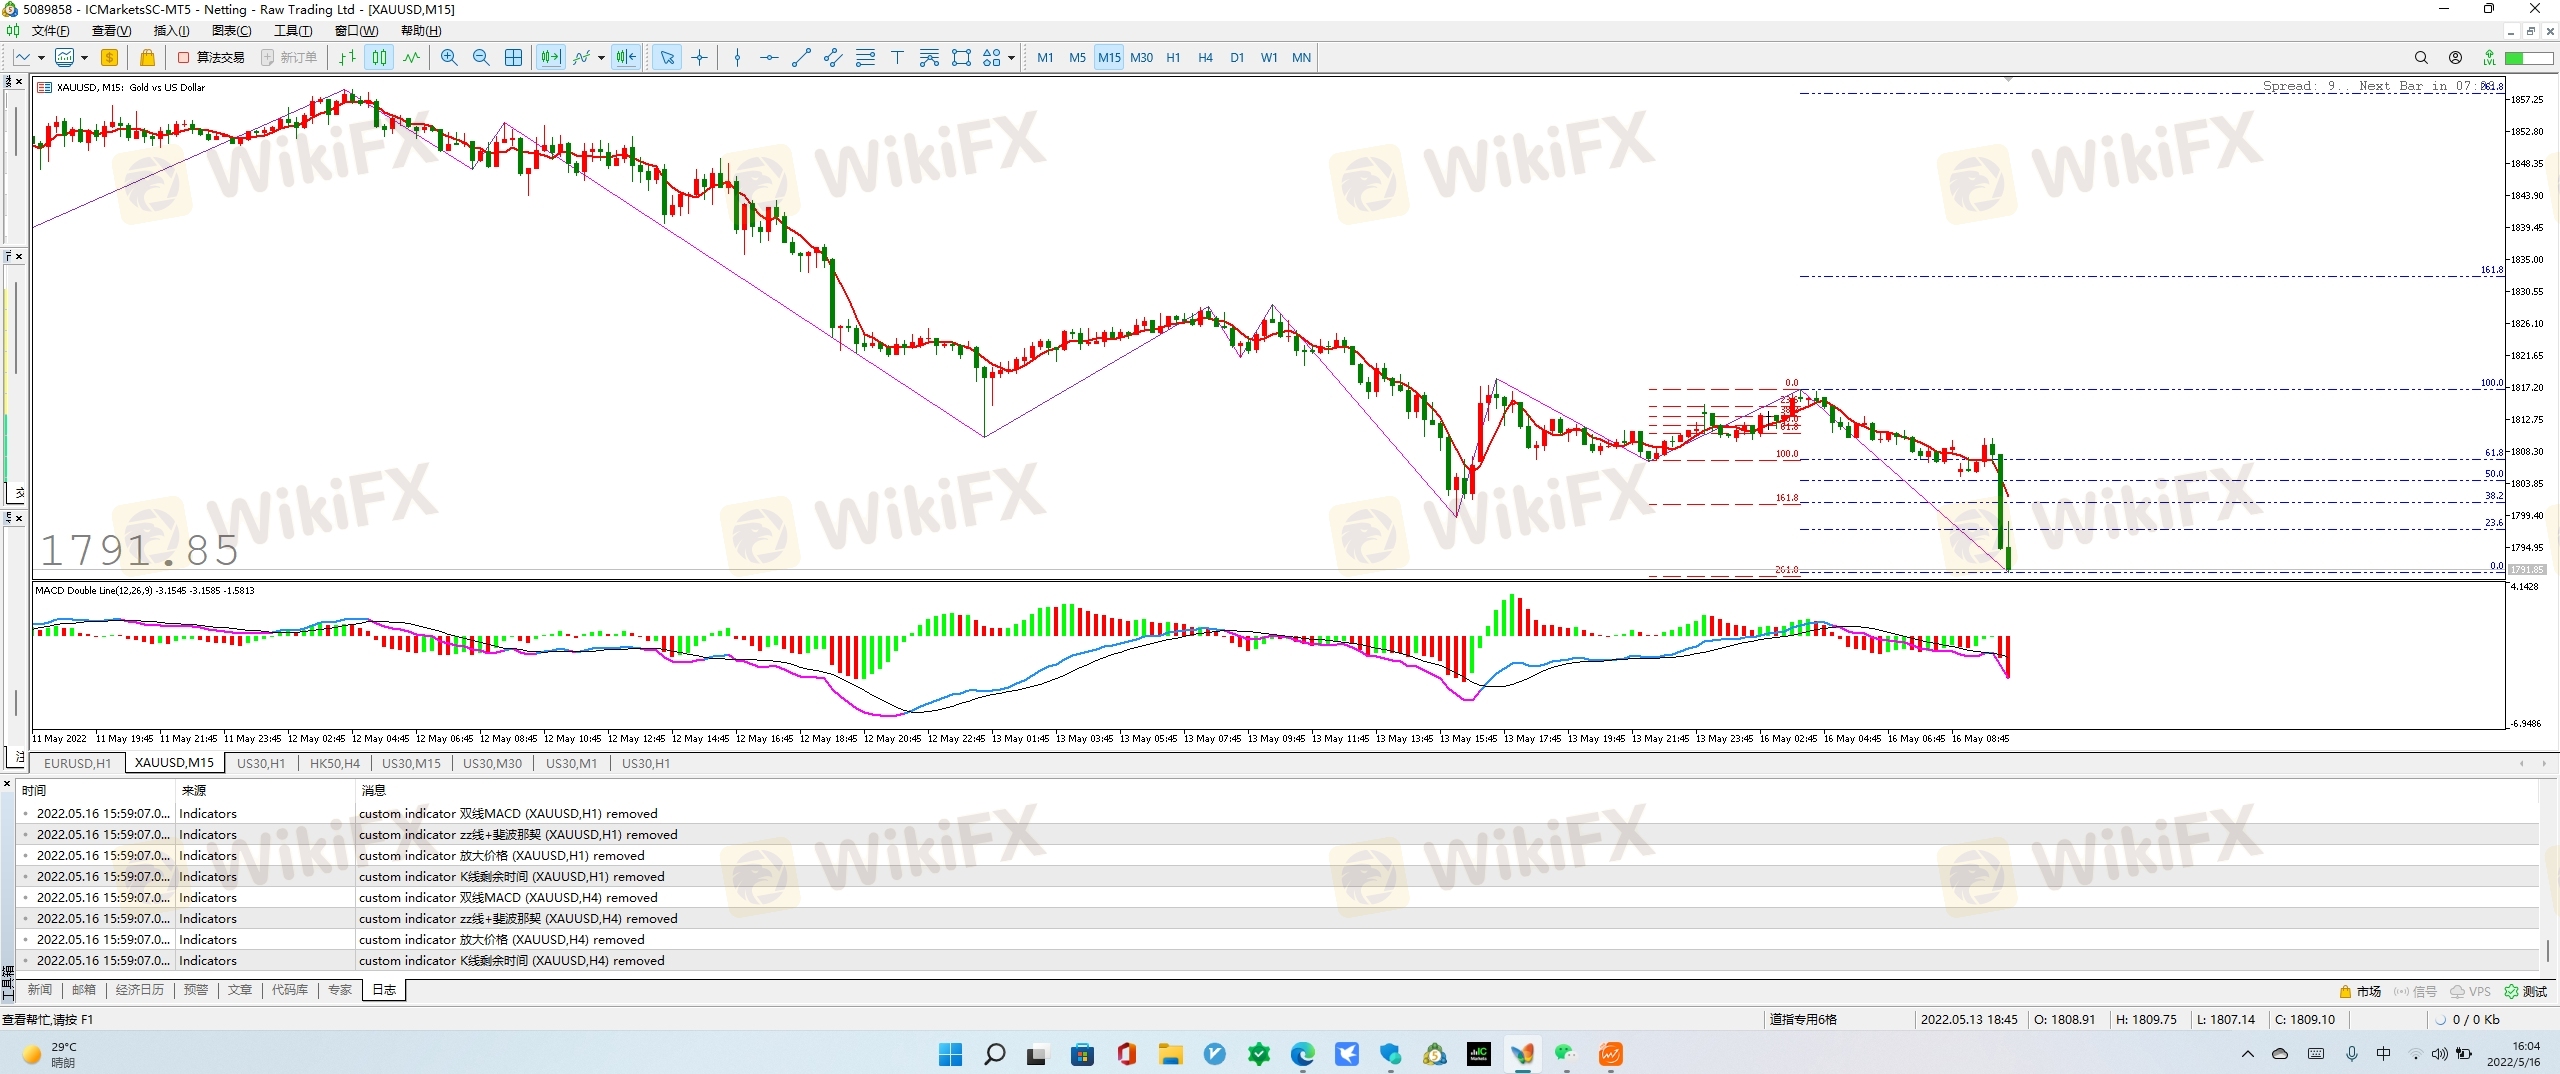Image resolution: width=2560 pixels, height=1074 pixels.
Task: Show Market Watch dollar icon
Action: [x=110, y=58]
